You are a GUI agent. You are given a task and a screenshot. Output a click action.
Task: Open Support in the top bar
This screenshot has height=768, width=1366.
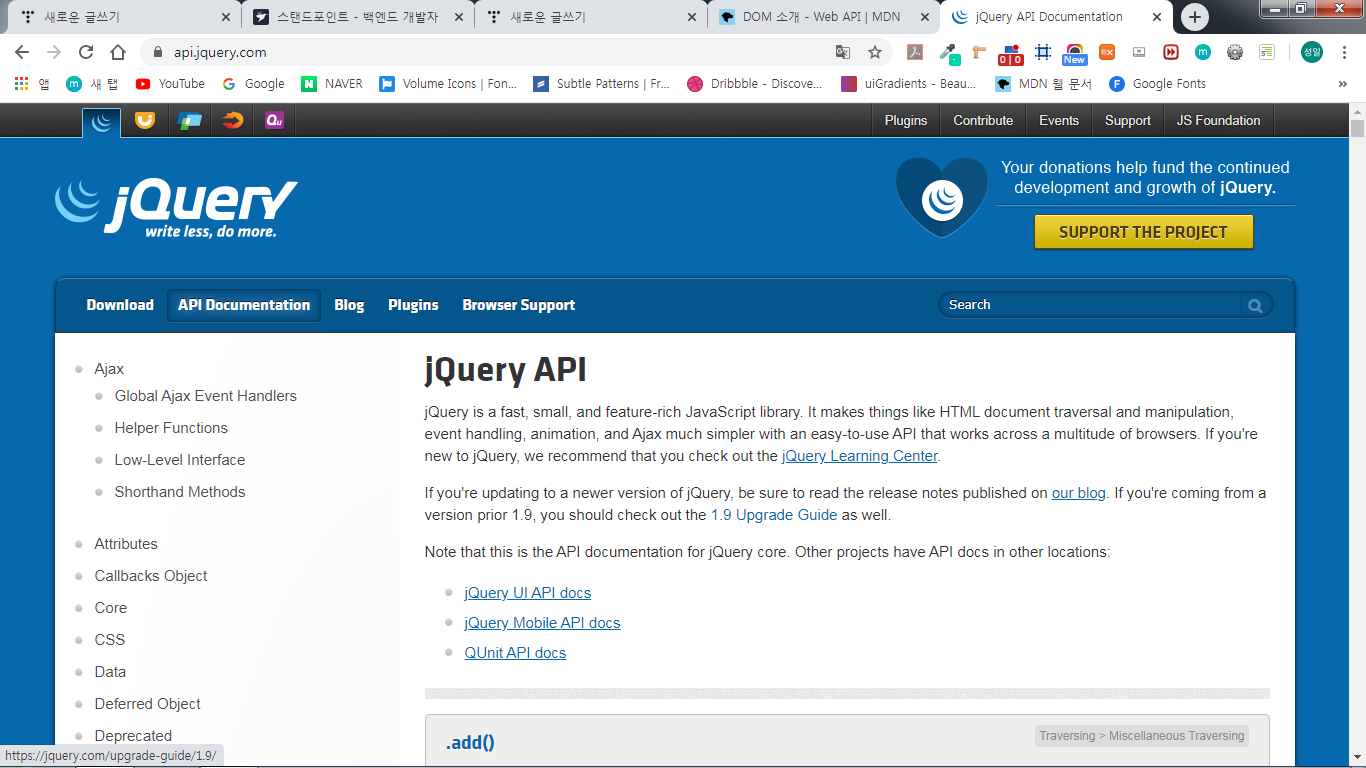pyautogui.click(x=1128, y=120)
